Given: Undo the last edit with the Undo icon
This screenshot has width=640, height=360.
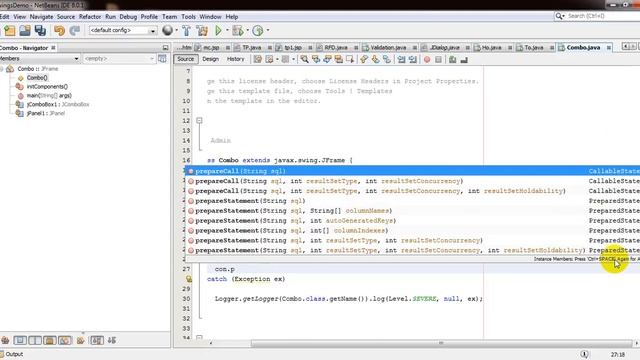Looking at the screenshot, I should (x=60, y=31).
